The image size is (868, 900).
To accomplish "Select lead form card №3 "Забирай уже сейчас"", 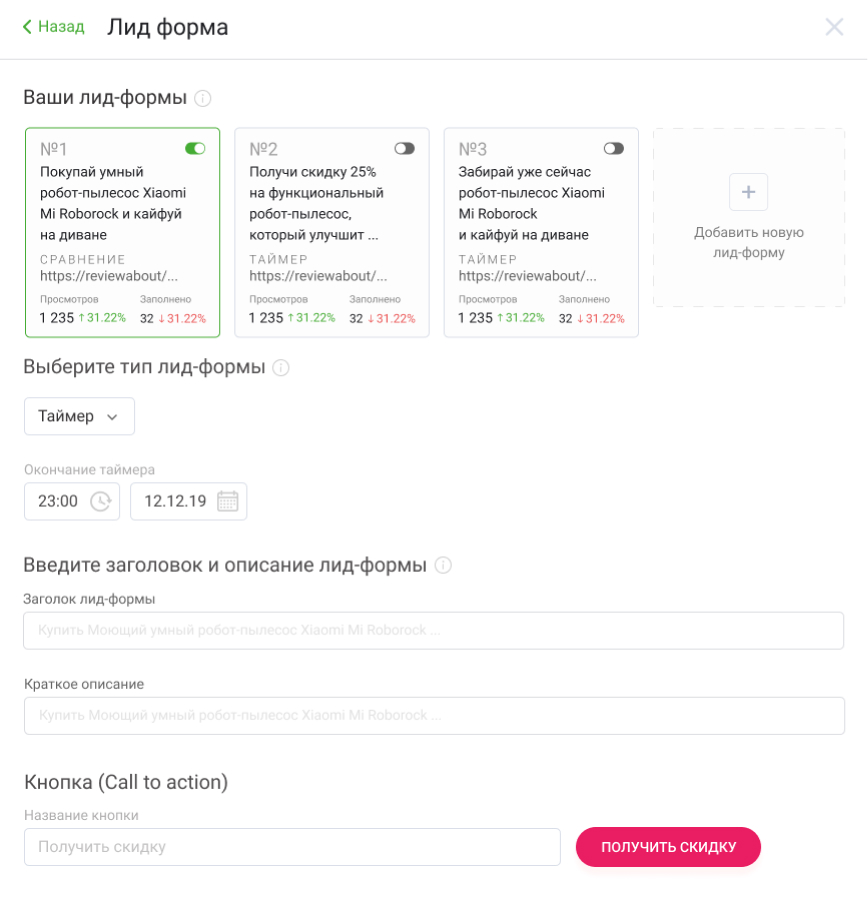I will click(540, 232).
